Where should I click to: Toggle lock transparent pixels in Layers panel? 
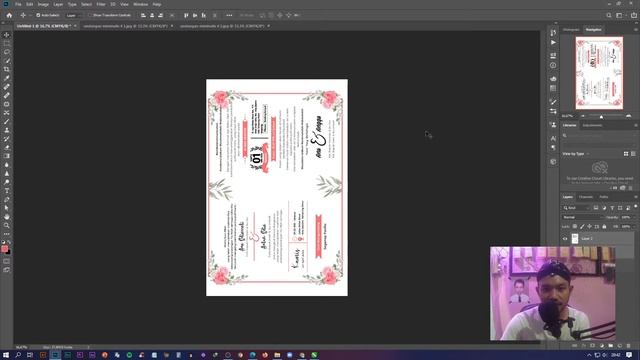tap(575, 227)
